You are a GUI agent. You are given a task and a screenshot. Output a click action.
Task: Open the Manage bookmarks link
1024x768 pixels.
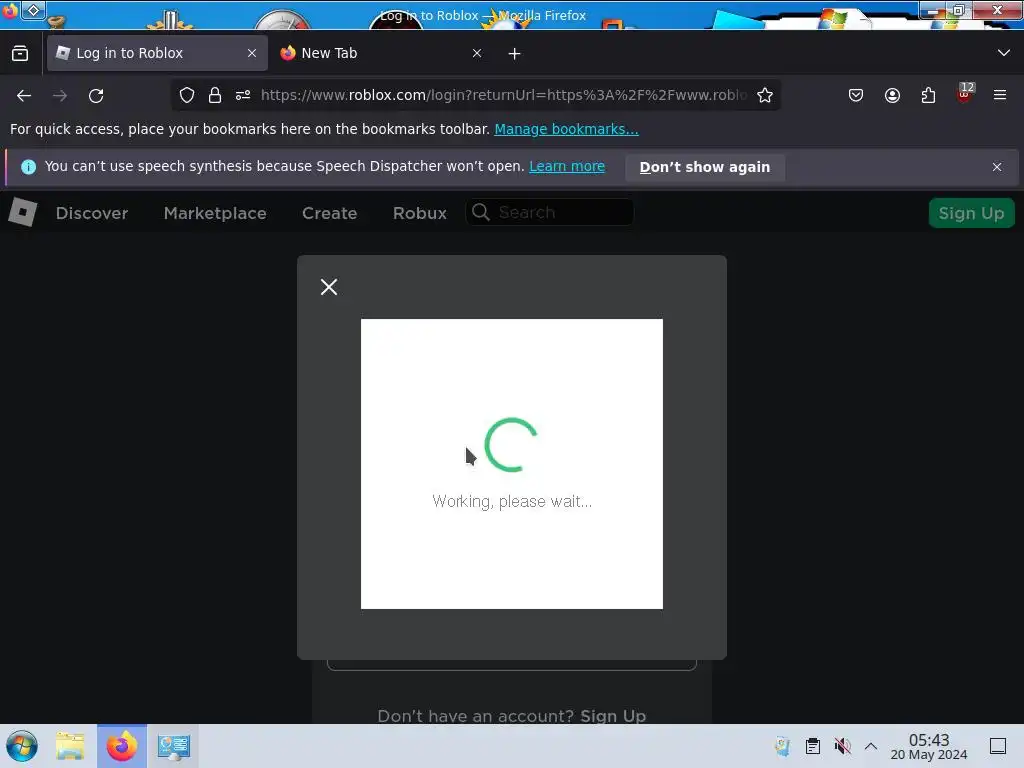566,129
